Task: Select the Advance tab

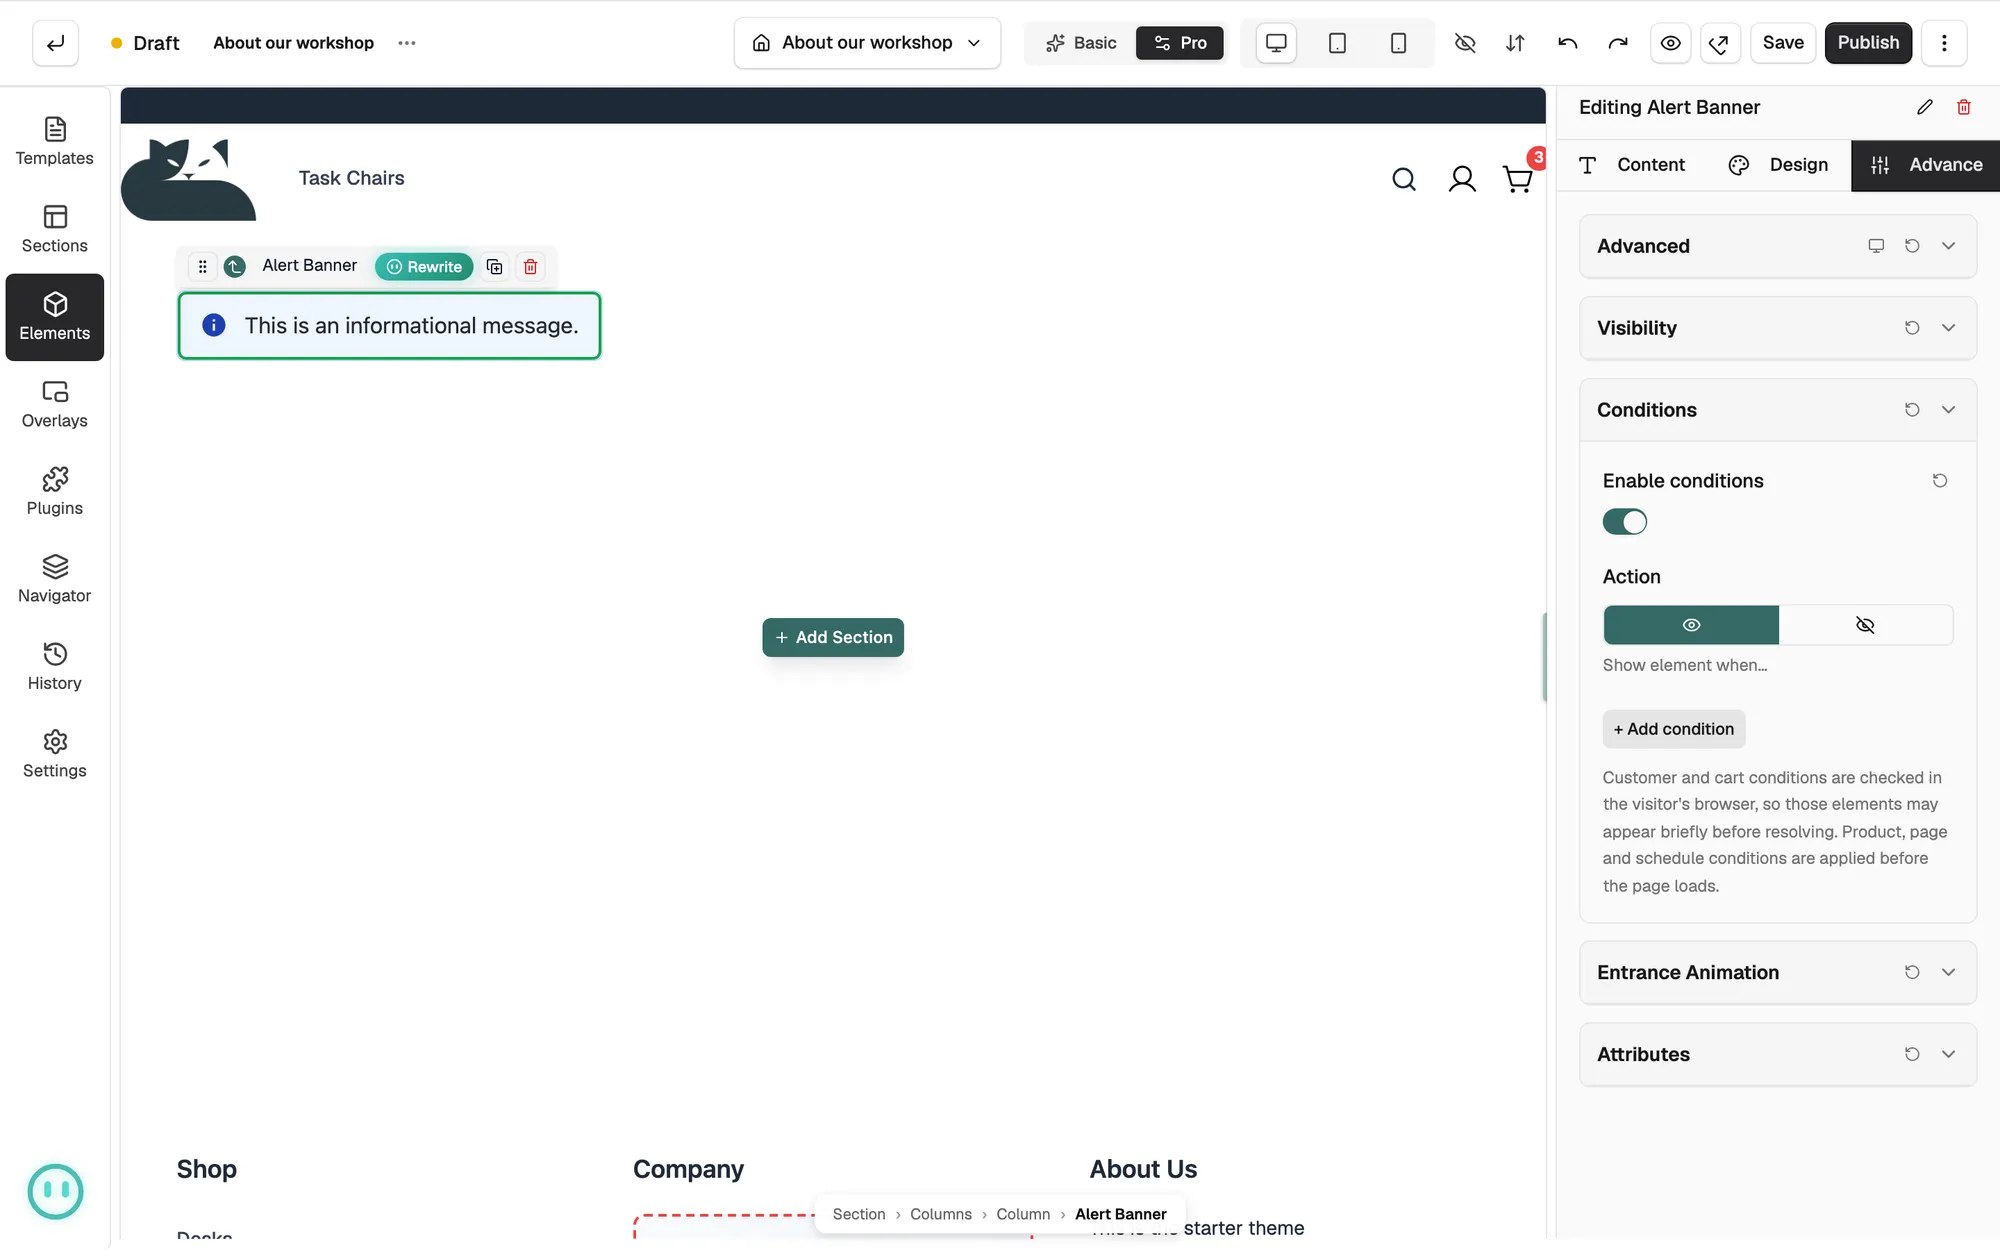Action: coord(1926,165)
